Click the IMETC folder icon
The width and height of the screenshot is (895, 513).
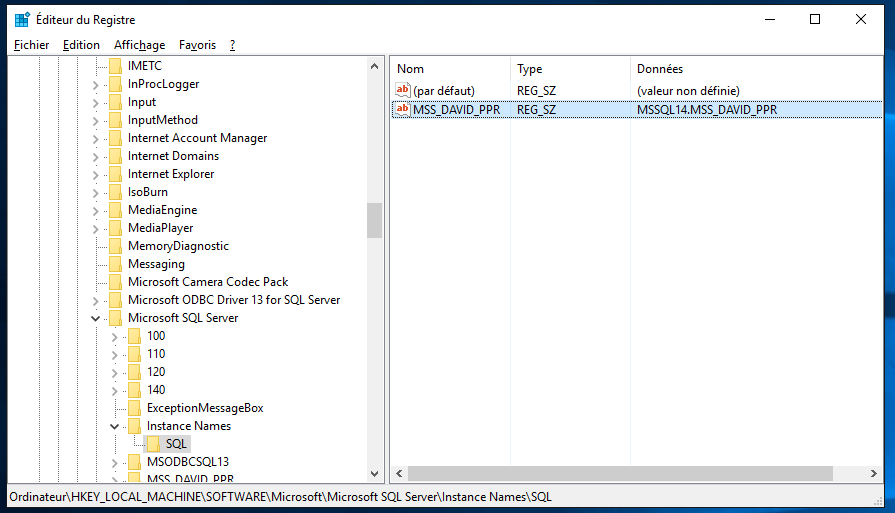[x=115, y=66]
